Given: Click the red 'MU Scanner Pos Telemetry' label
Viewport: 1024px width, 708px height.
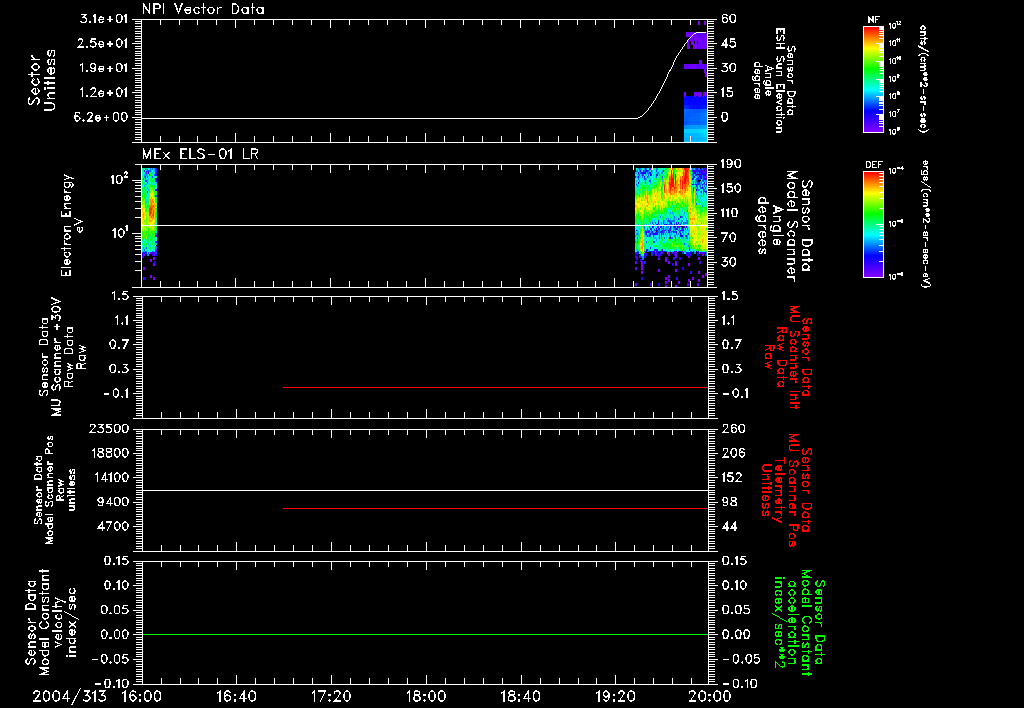Looking at the screenshot, I should (787, 490).
